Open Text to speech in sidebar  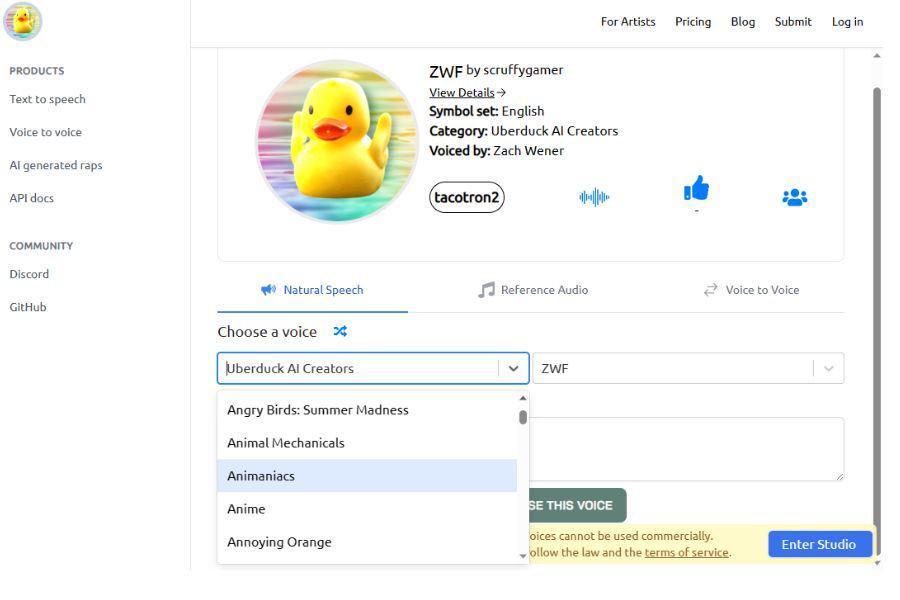[48, 99]
